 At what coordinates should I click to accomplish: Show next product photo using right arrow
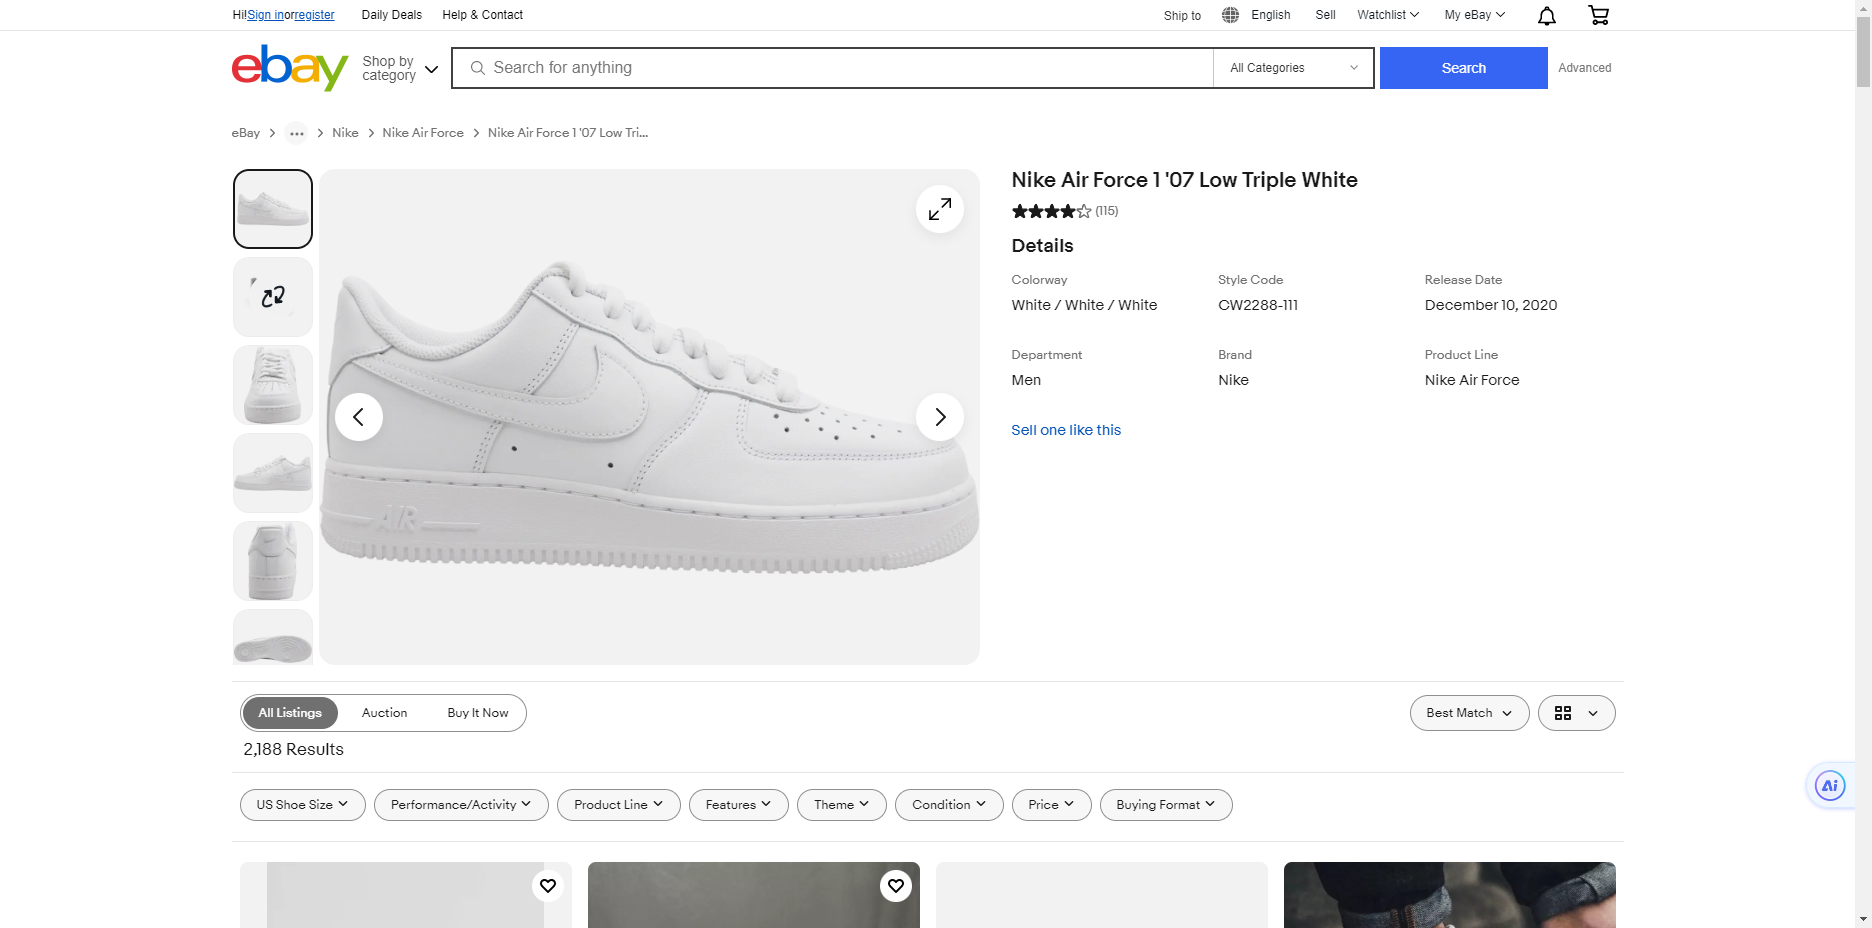pos(939,416)
